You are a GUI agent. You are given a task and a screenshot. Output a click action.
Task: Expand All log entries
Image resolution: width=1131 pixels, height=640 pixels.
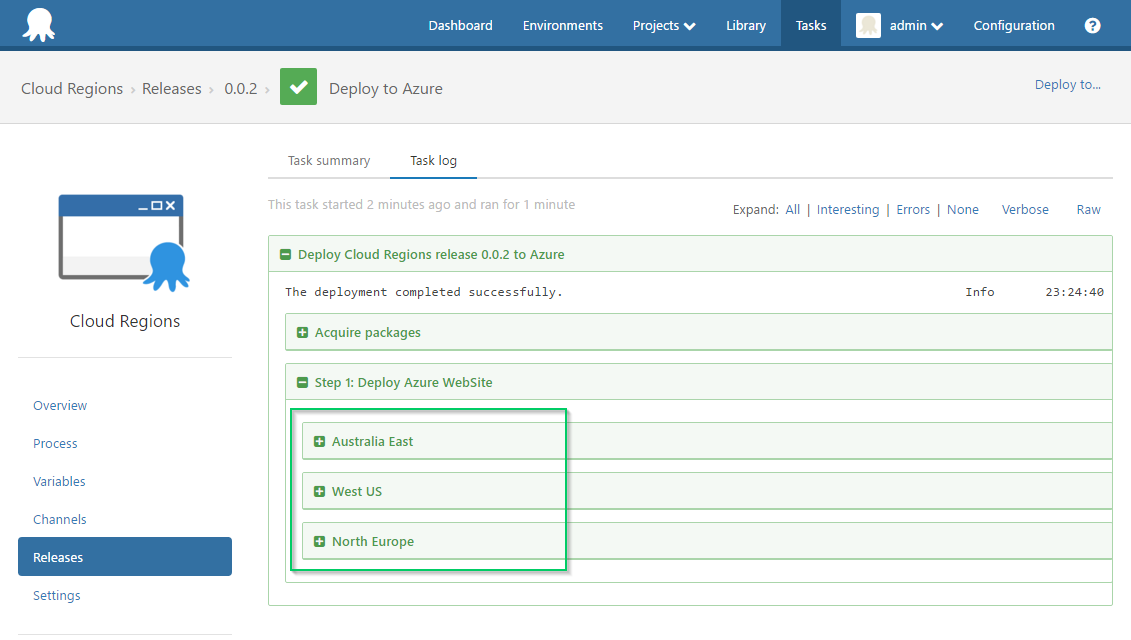click(x=792, y=209)
